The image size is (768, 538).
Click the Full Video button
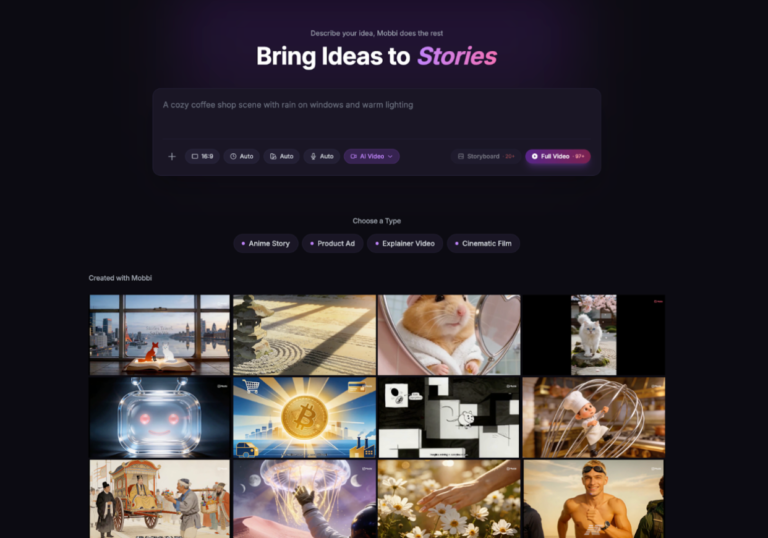point(558,156)
